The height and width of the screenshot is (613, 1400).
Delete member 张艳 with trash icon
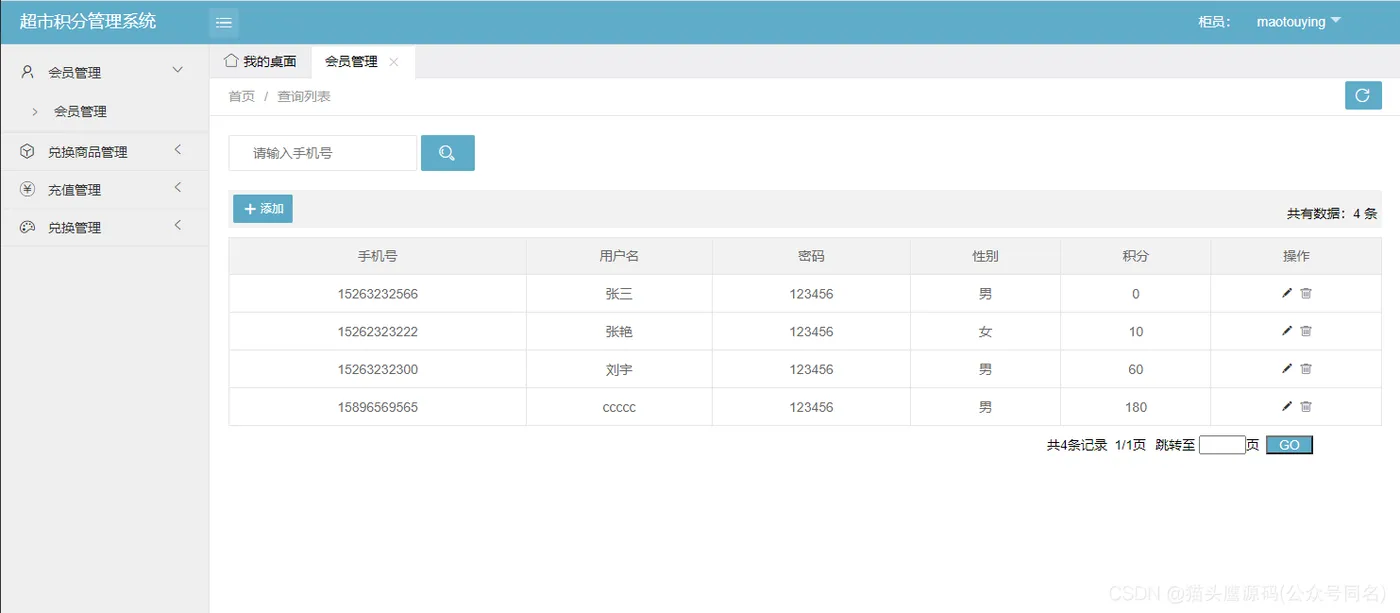coord(1306,331)
